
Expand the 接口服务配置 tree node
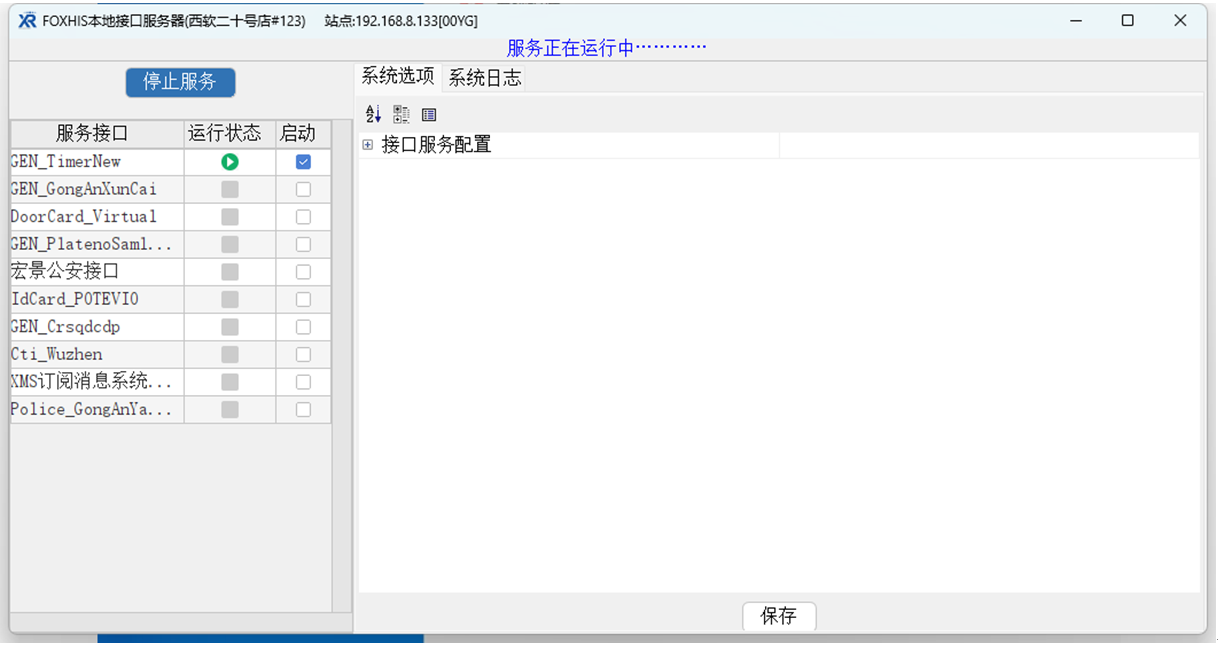click(x=366, y=144)
